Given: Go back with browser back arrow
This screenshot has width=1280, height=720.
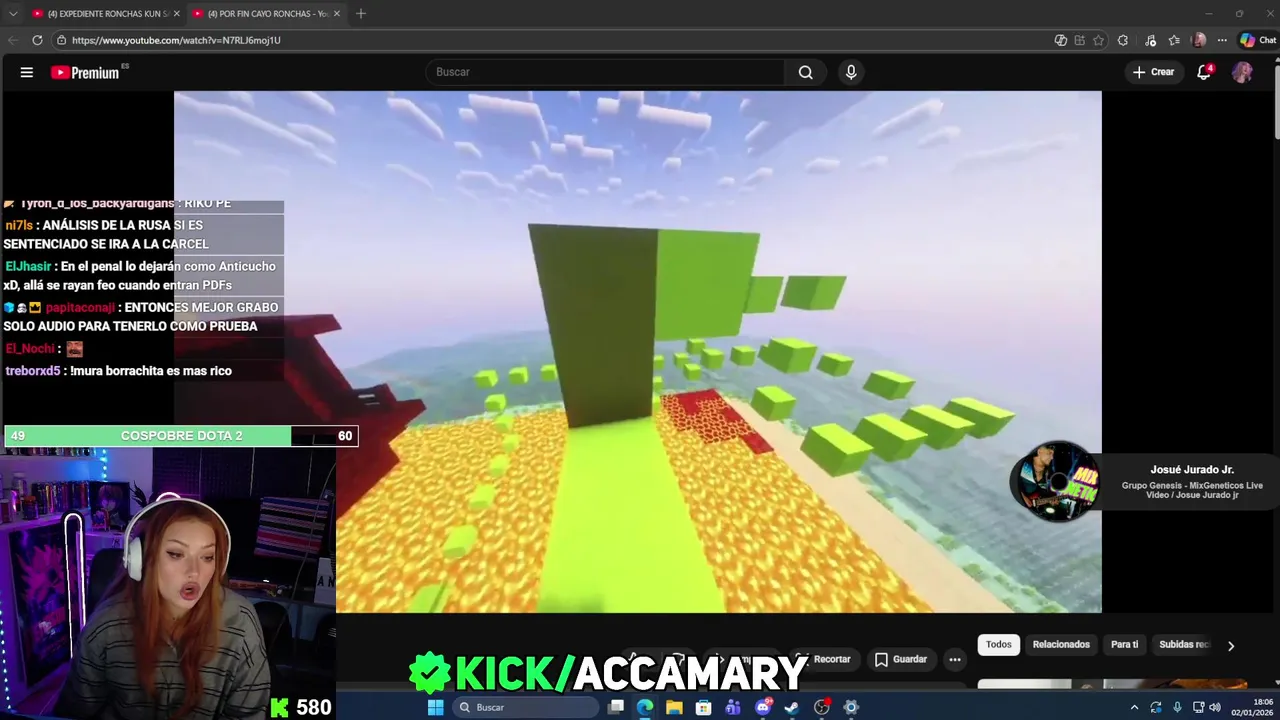Looking at the screenshot, I should point(13,40).
